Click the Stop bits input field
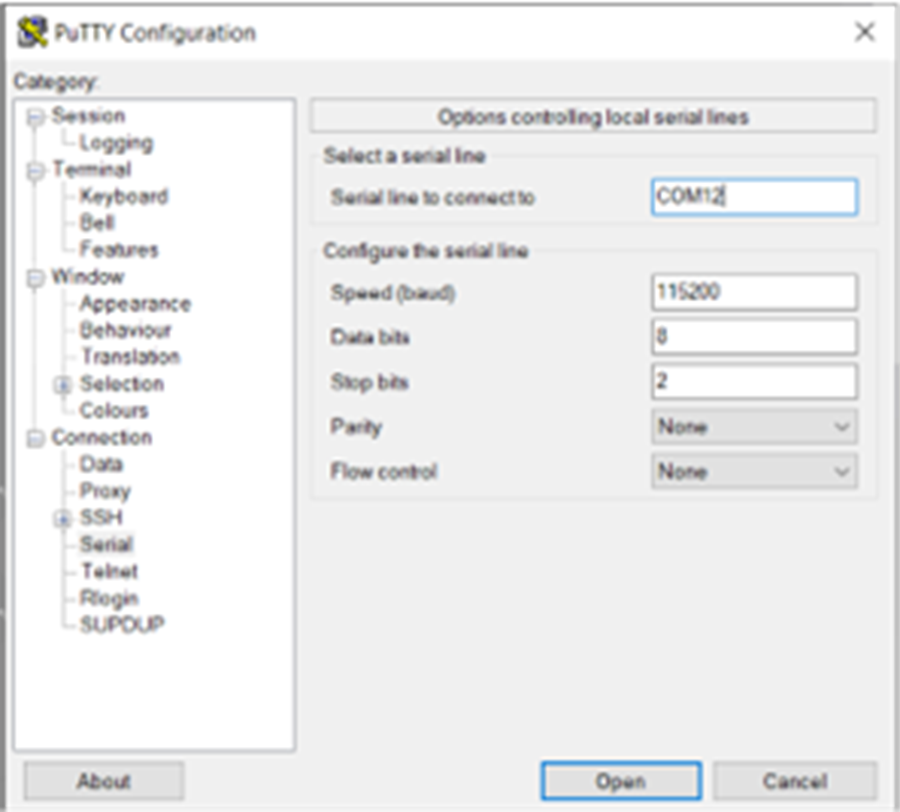900x812 pixels. pos(754,381)
